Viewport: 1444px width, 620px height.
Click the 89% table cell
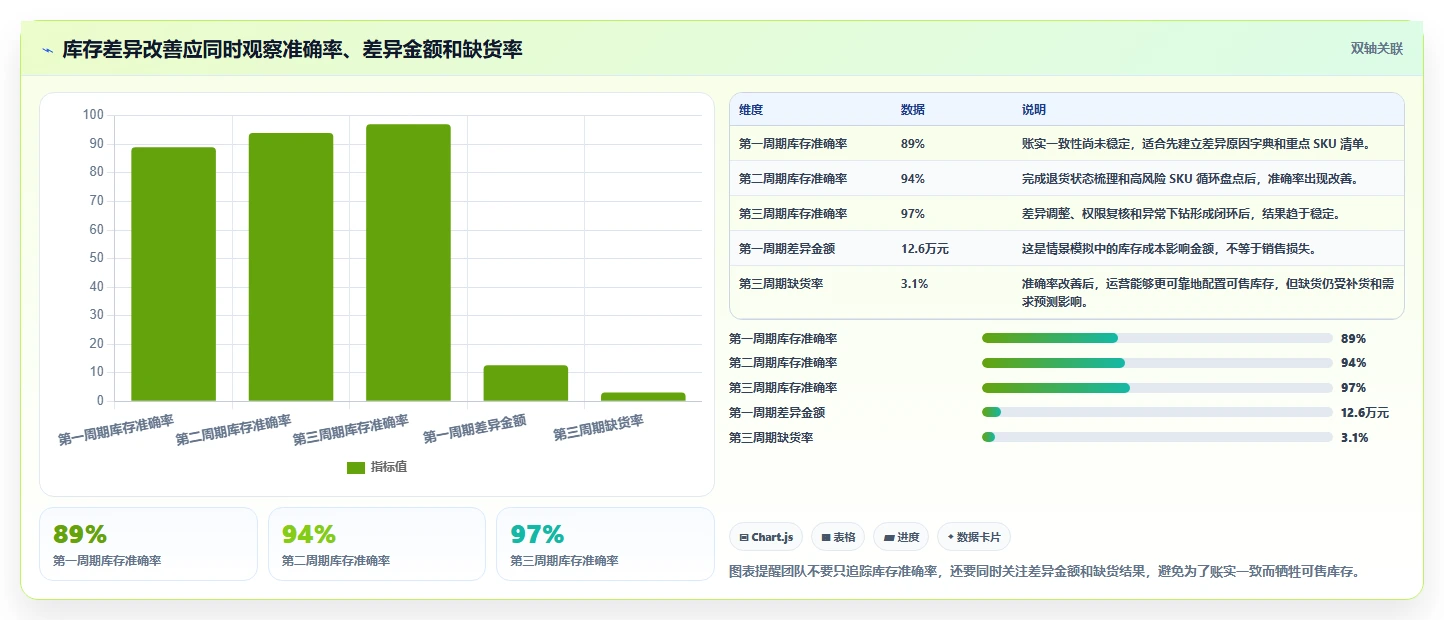(x=913, y=144)
